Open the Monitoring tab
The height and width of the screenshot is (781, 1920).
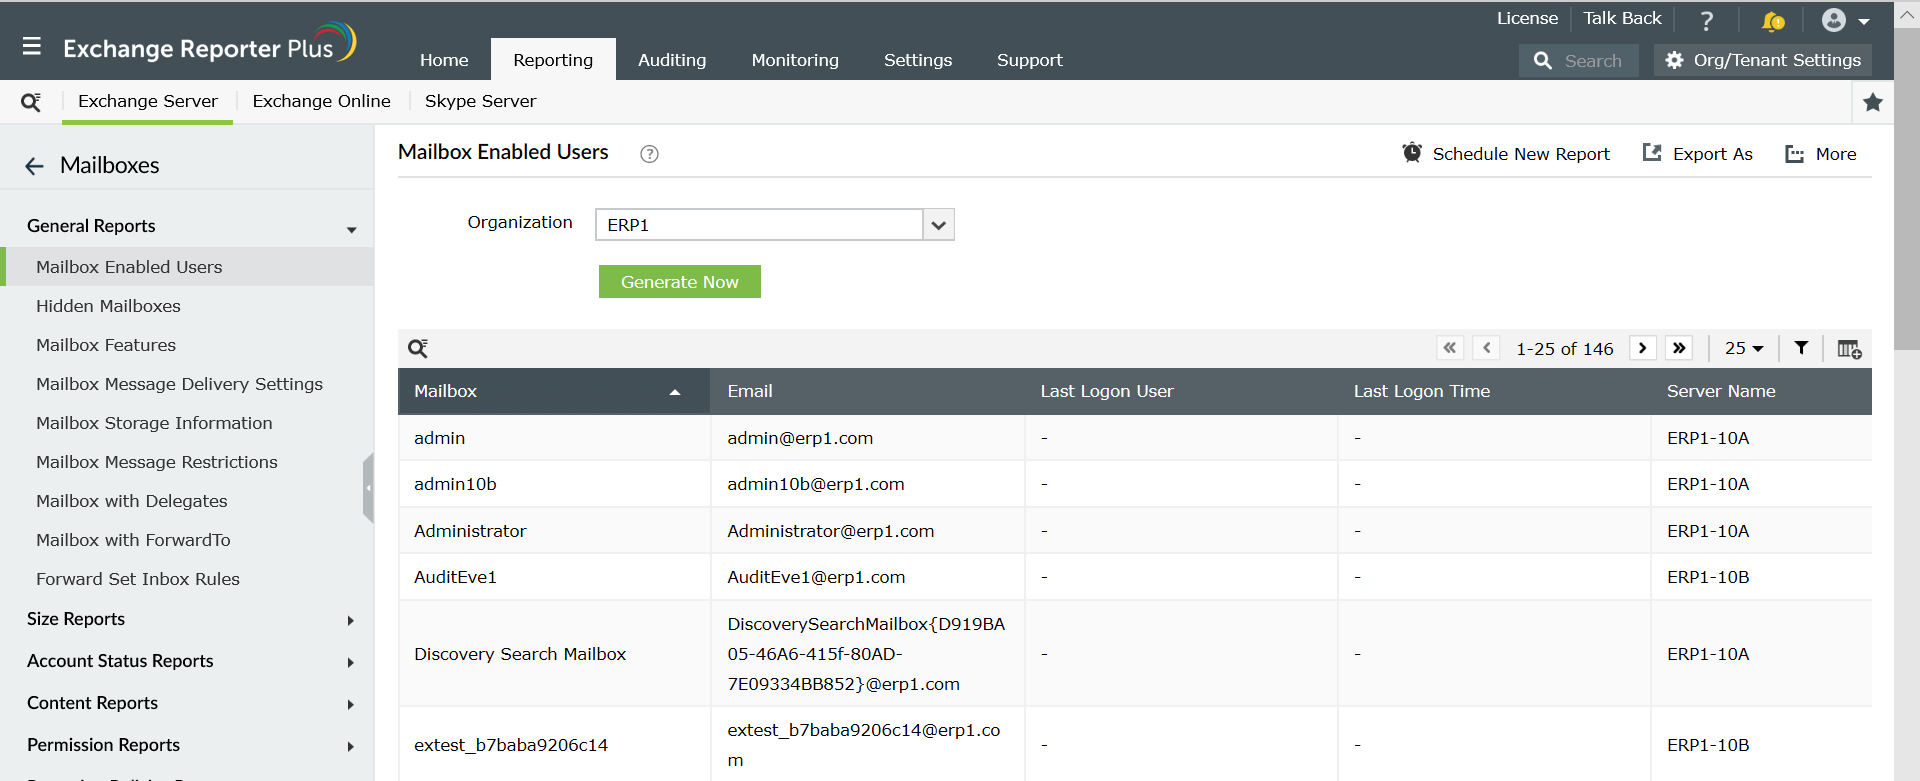pyautogui.click(x=795, y=60)
